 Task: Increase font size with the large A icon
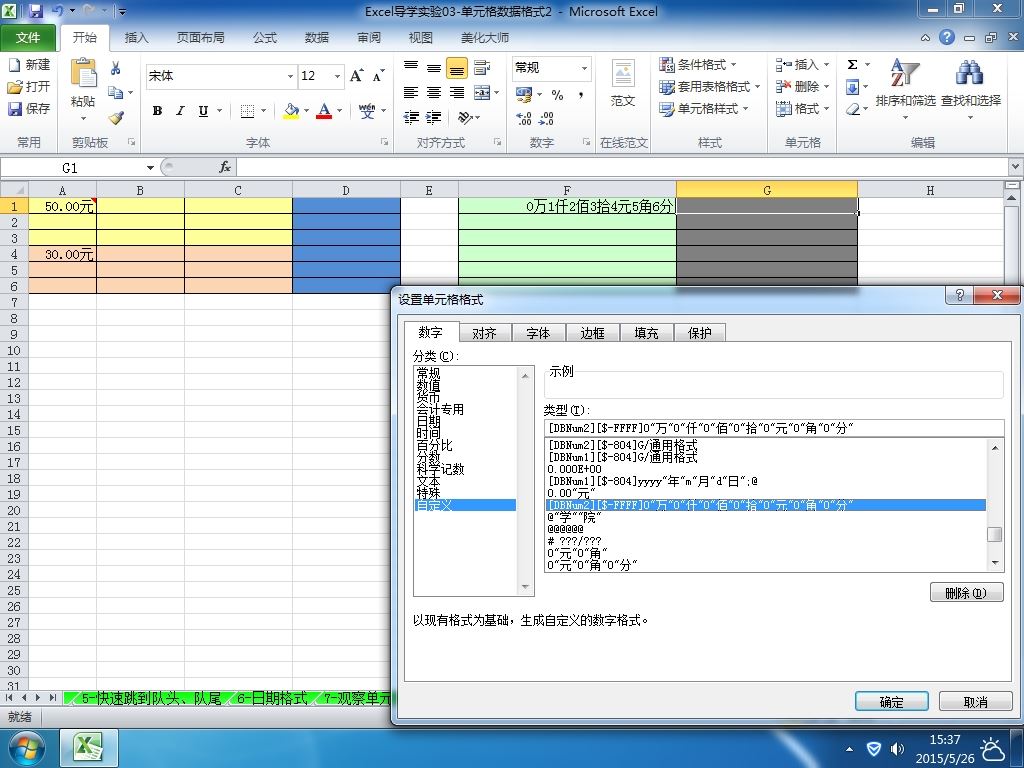(x=357, y=76)
